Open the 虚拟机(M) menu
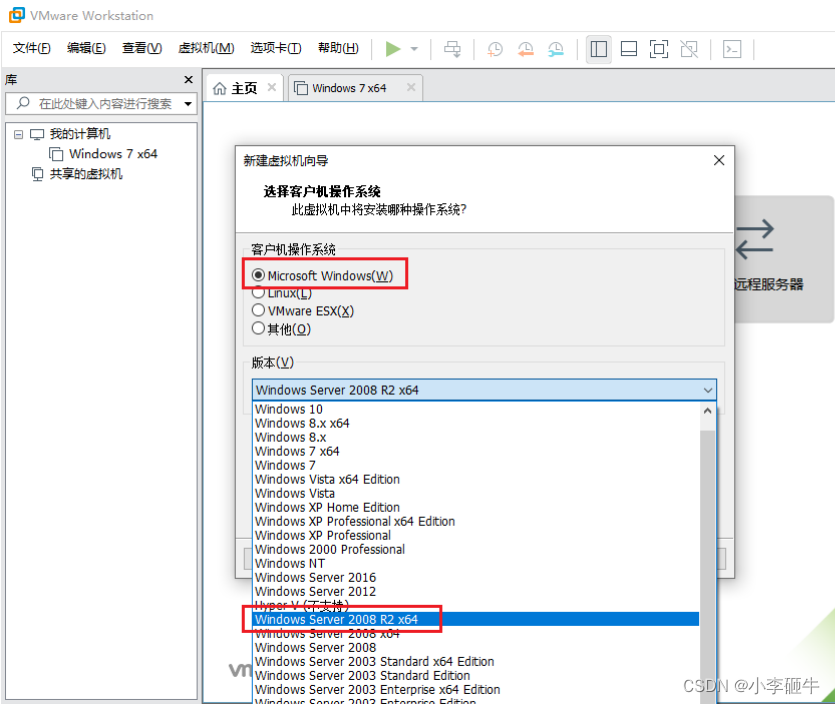Viewport: 835px width, 704px height. pos(206,48)
